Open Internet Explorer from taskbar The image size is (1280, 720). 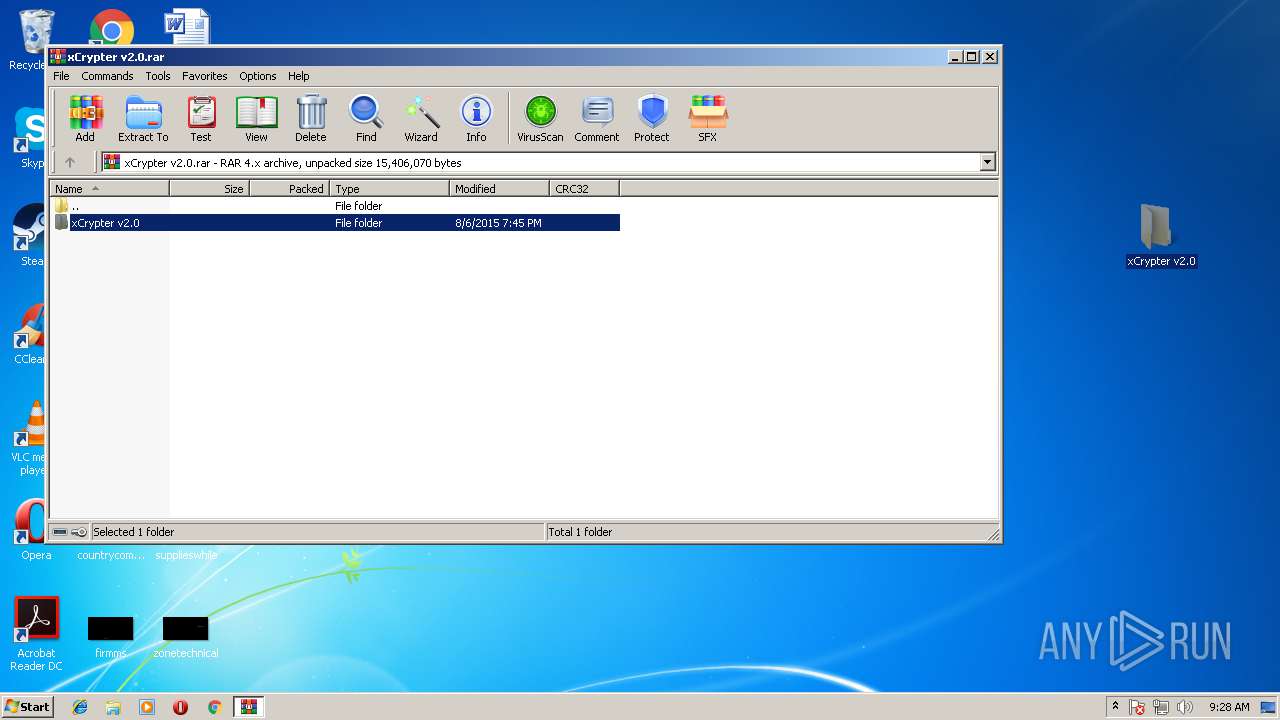pyautogui.click(x=80, y=707)
